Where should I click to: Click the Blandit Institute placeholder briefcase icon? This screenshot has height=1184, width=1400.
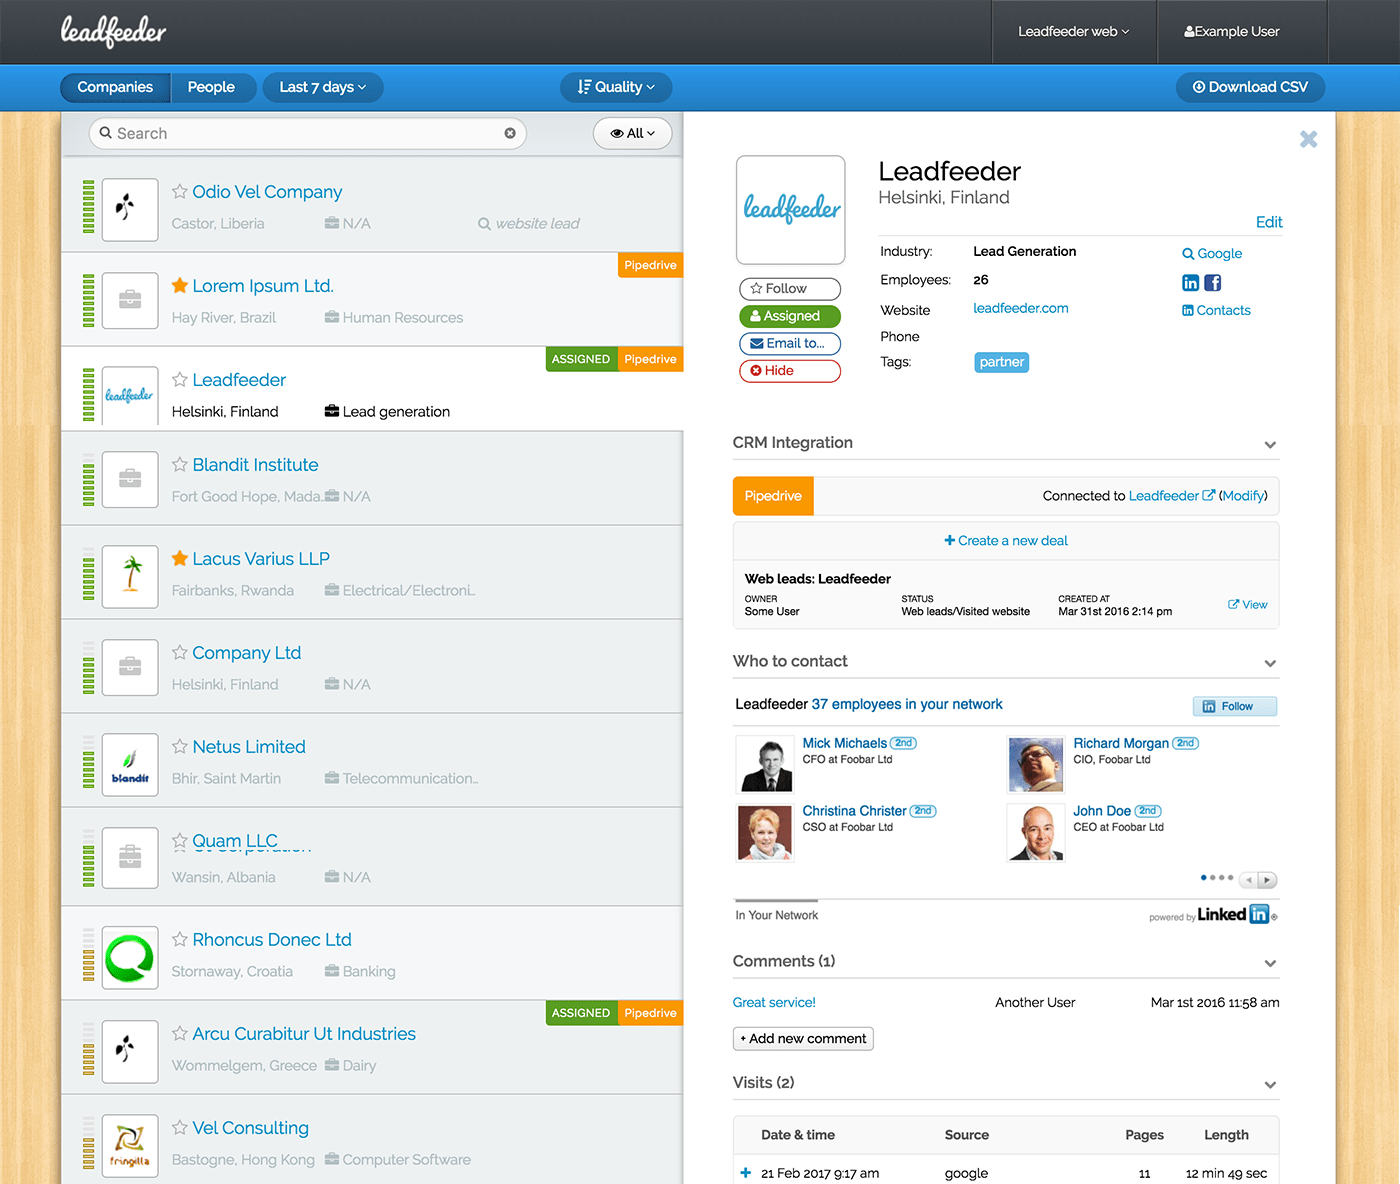tap(130, 479)
